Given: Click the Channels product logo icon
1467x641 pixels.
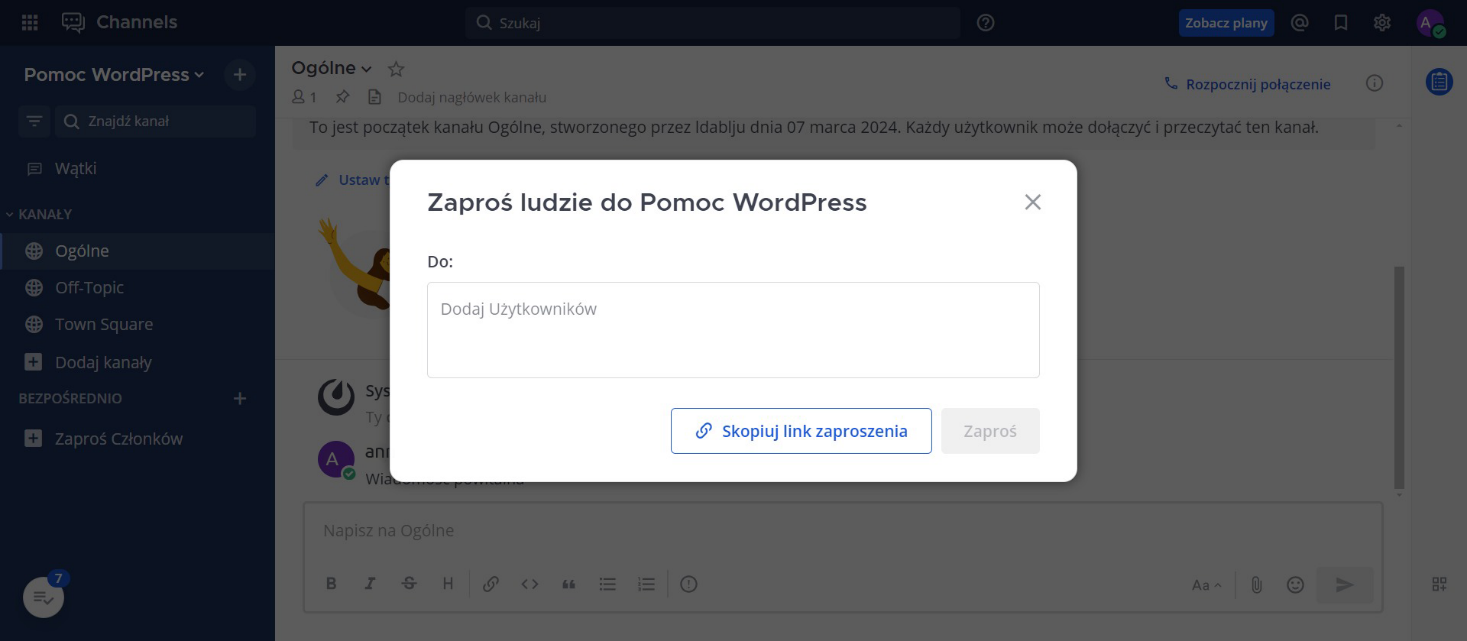Looking at the screenshot, I should pyautogui.click(x=73, y=22).
